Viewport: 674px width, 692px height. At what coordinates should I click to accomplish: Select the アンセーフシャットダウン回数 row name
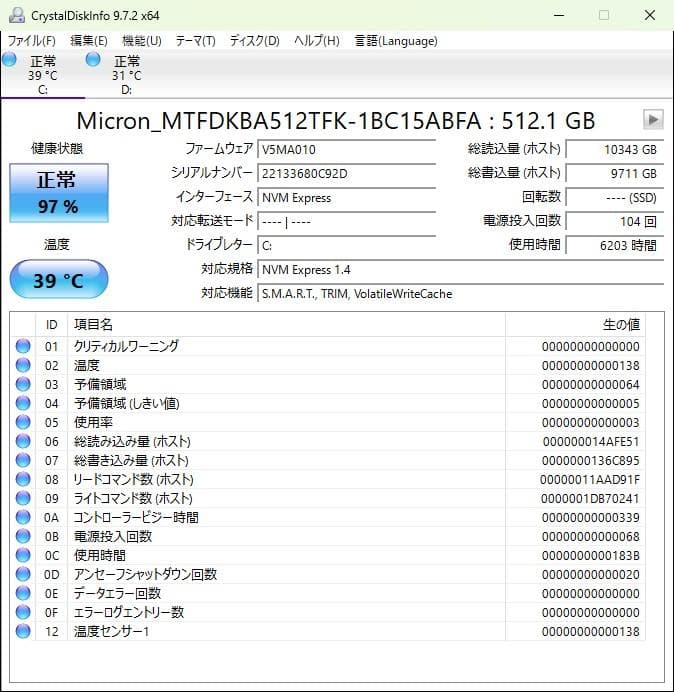click(145, 574)
